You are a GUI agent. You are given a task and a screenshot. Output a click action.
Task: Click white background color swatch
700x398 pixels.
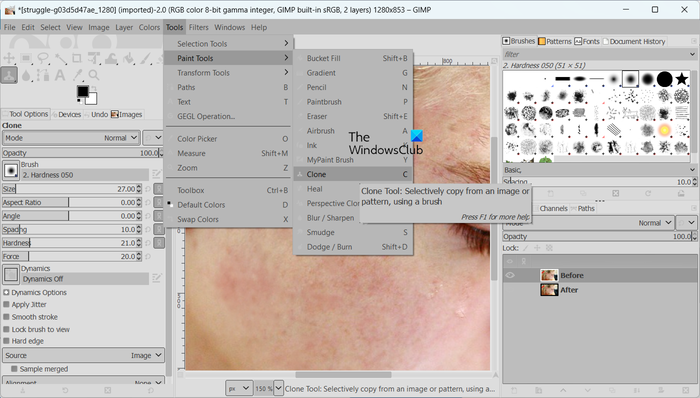click(92, 99)
